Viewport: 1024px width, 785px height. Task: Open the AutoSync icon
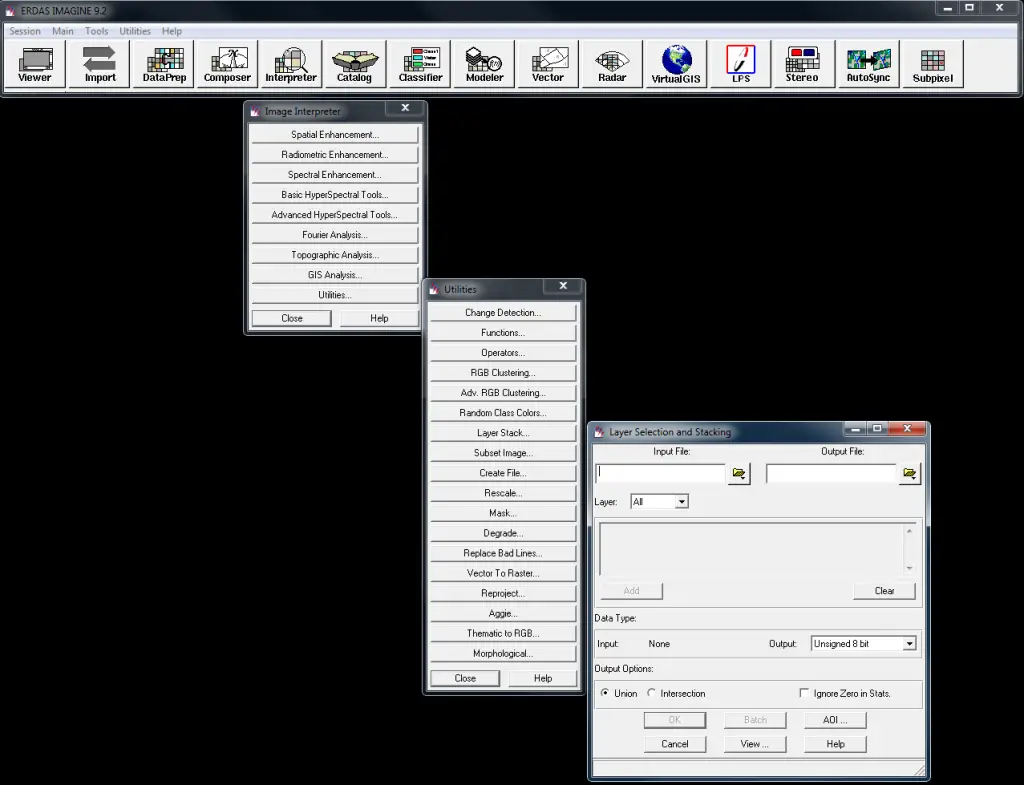(868, 64)
